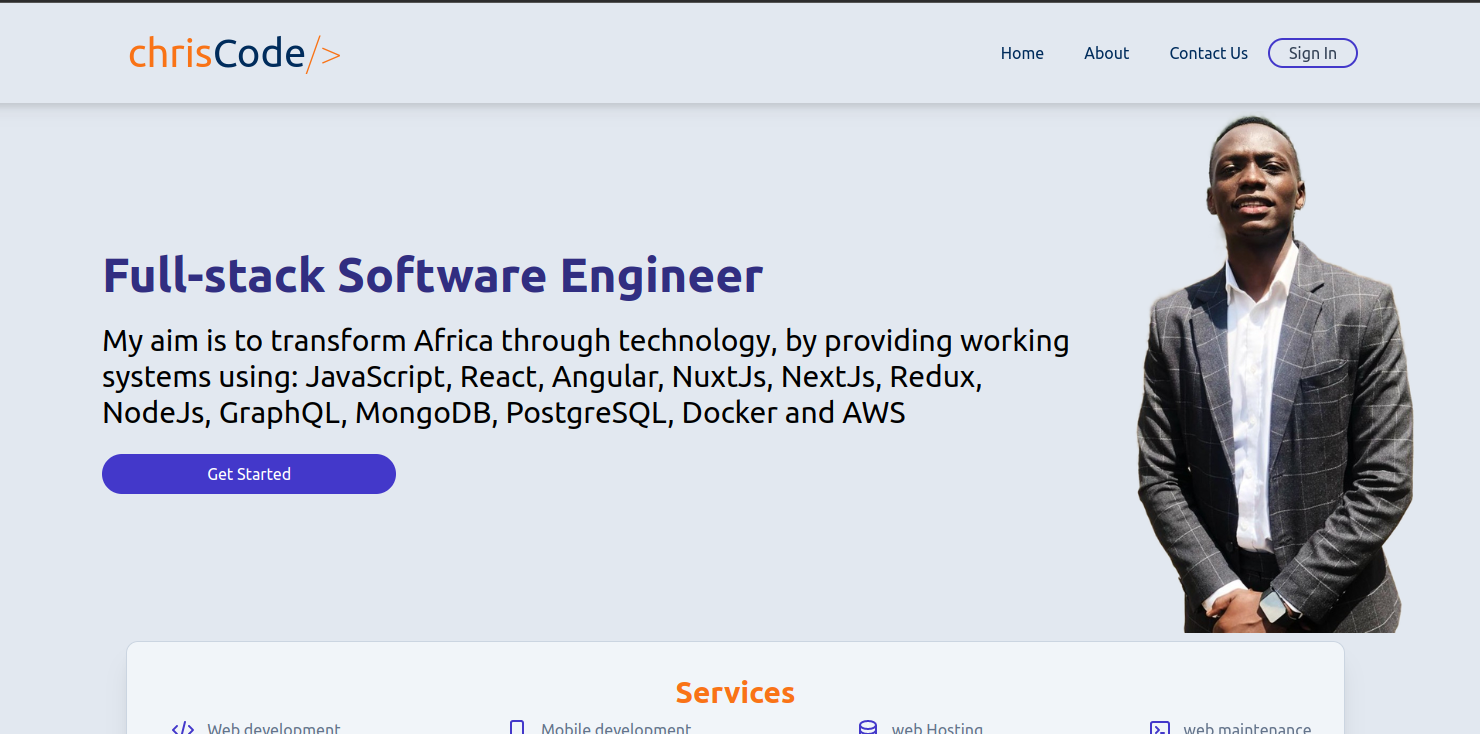
Task: Click the Get Started button
Action: coord(249,474)
